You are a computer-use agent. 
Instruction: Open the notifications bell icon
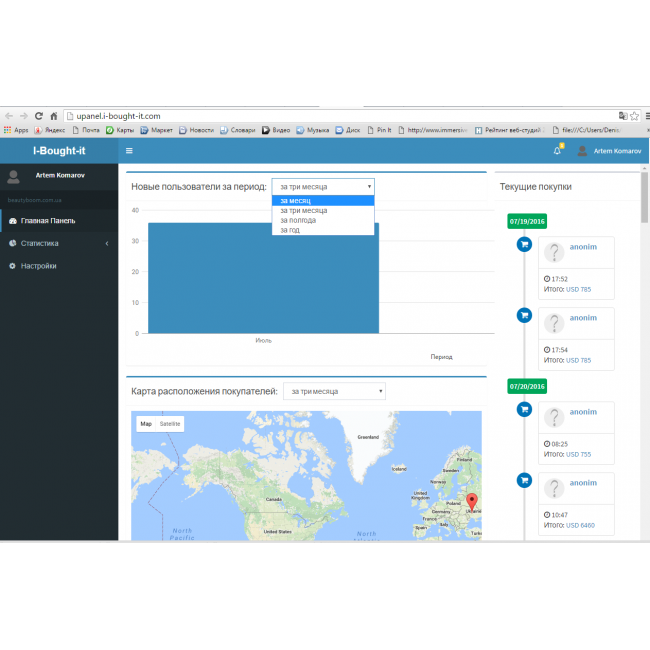click(558, 151)
